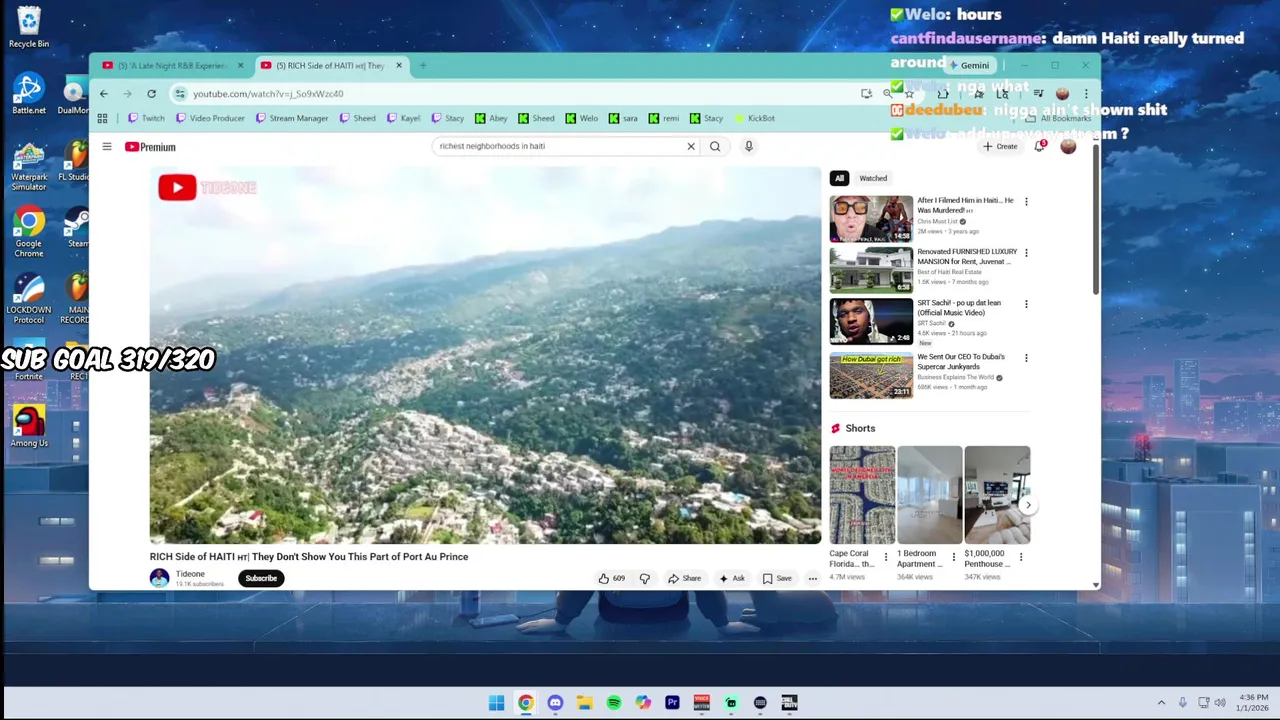Screen dimensions: 1280x720
Task: Start voice search with the microphone
Action: pos(748,146)
